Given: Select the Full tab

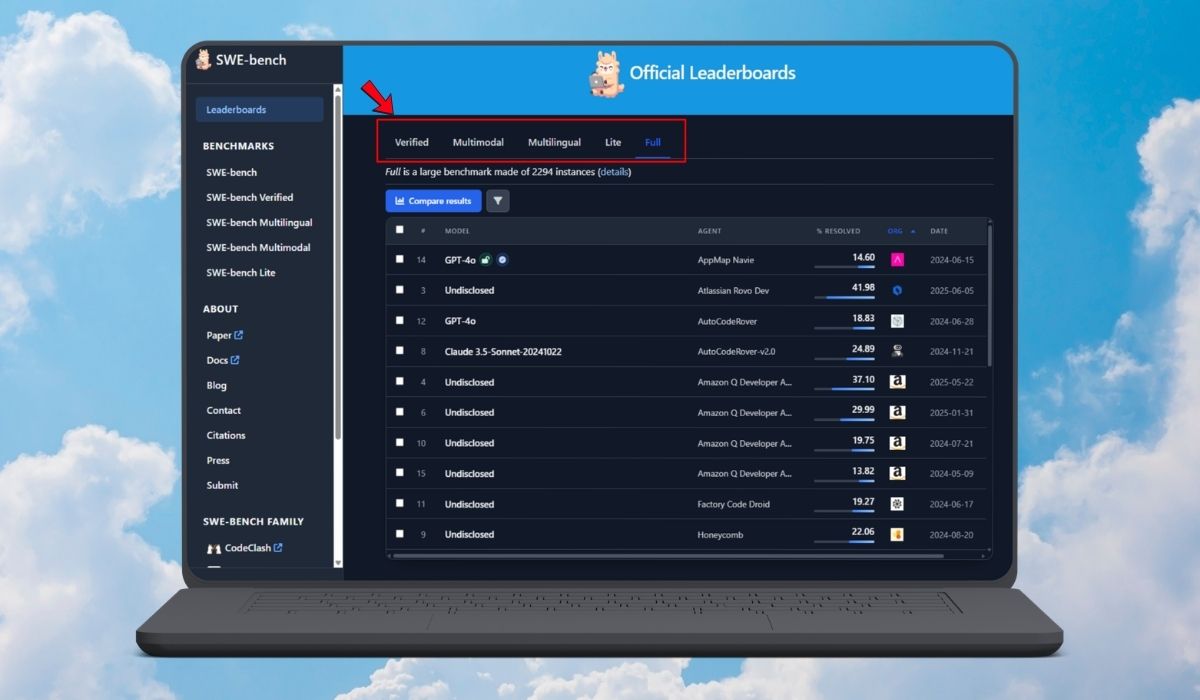Looking at the screenshot, I should [653, 142].
